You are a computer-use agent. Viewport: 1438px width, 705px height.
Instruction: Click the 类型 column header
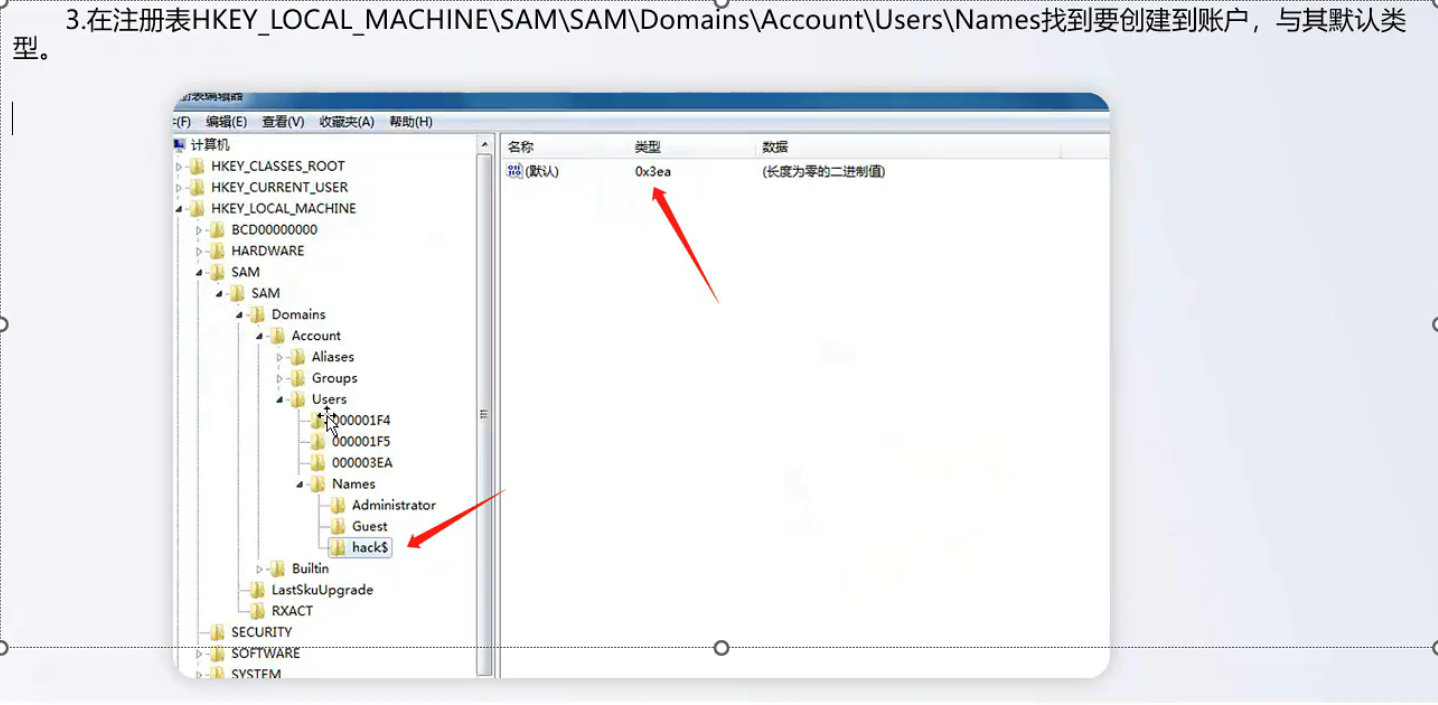click(647, 147)
